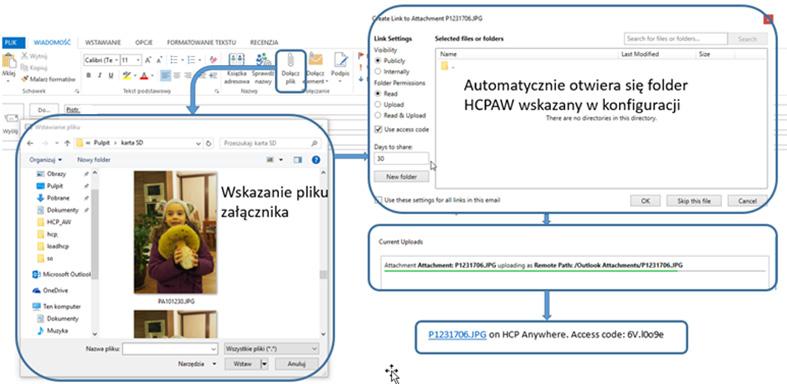Increase the font size with the grow icon
Viewport: 787px width, 384px height.
[x=149, y=60]
